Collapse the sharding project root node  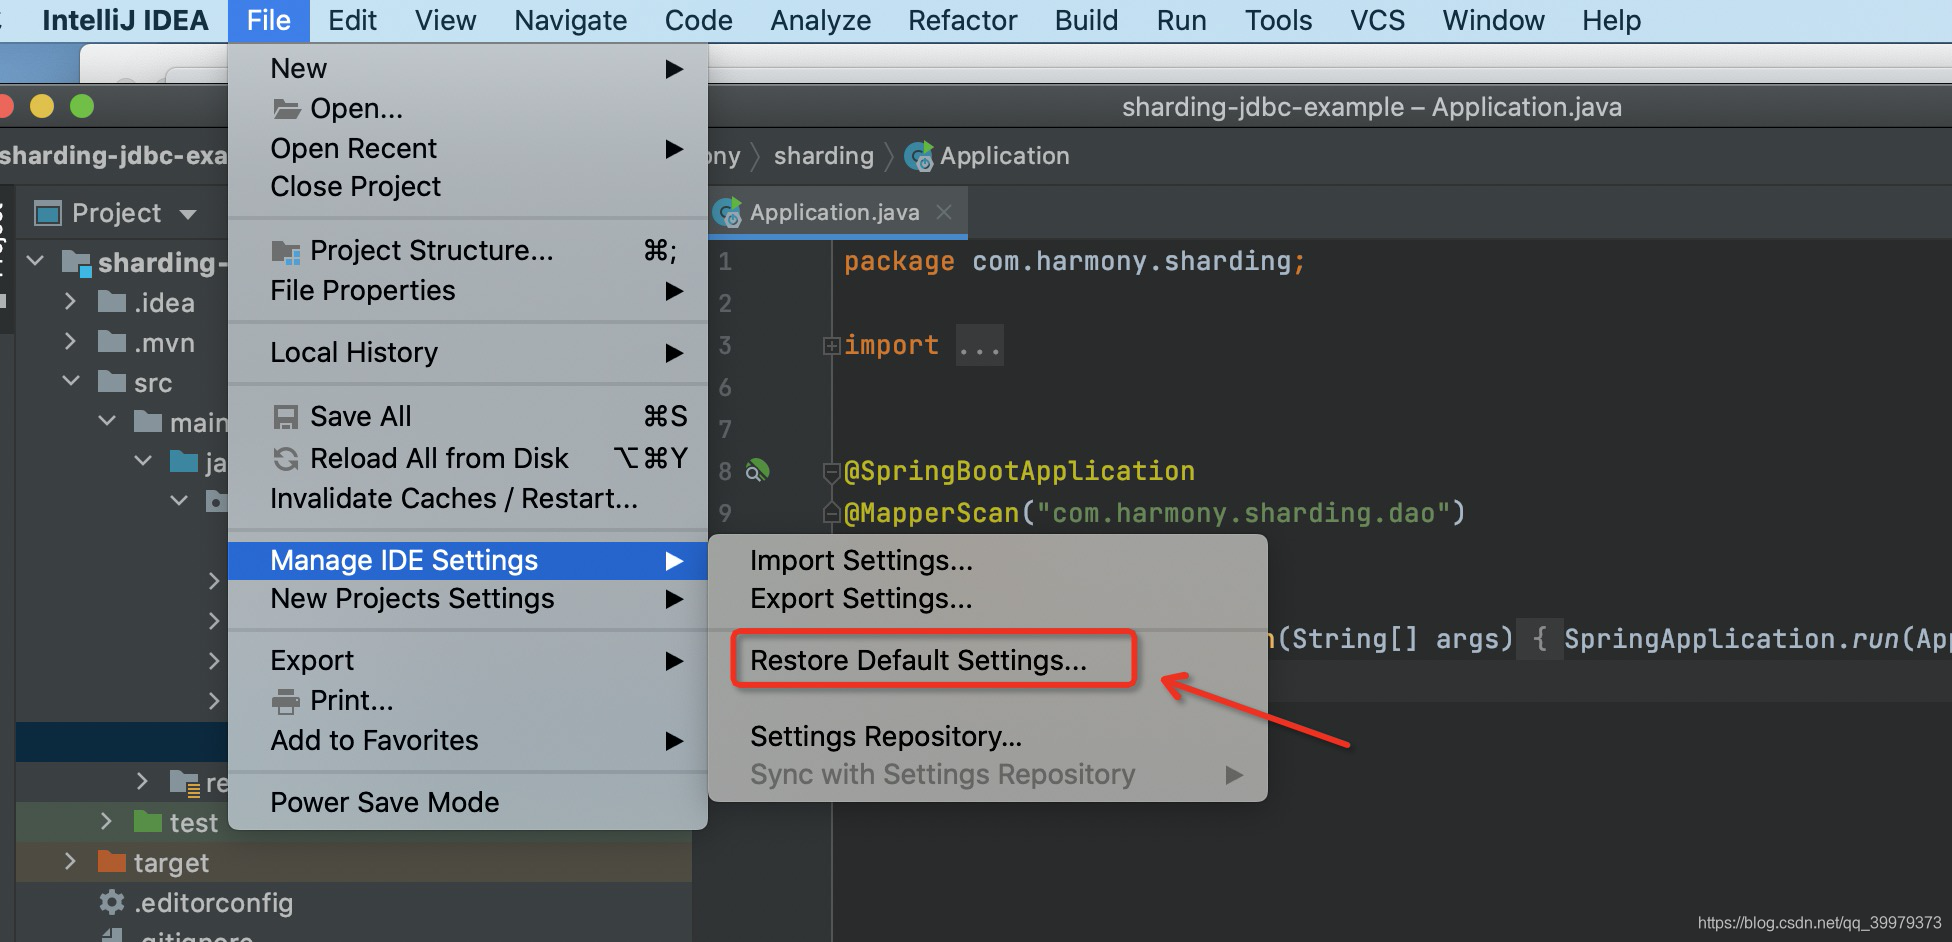(x=36, y=261)
